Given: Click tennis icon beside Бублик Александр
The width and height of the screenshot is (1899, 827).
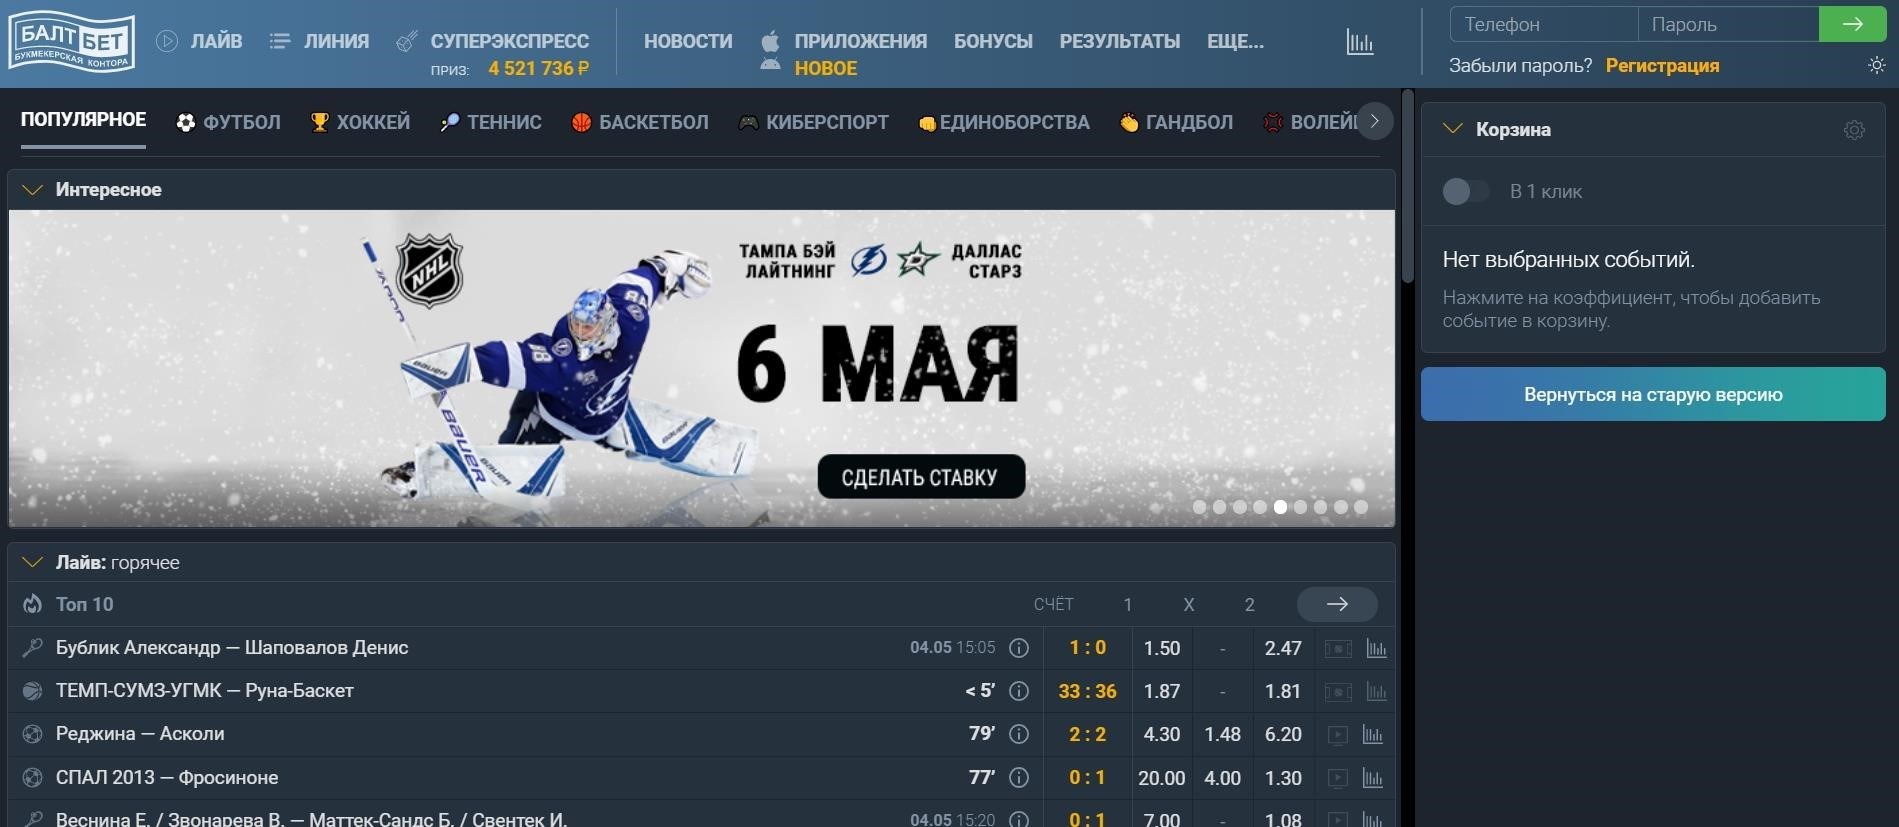Looking at the screenshot, I should pyautogui.click(x=32, y=648).
